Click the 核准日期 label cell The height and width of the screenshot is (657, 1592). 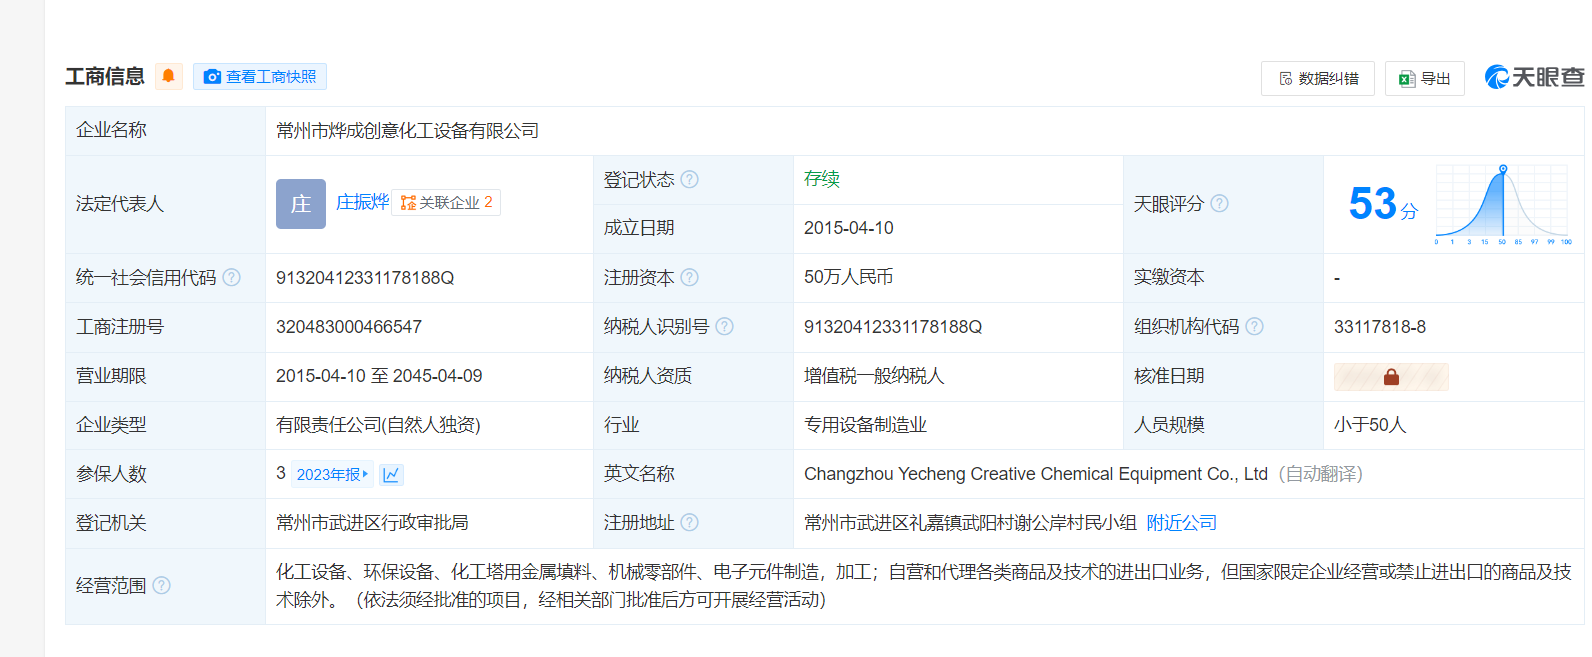tap(1223, 376)
